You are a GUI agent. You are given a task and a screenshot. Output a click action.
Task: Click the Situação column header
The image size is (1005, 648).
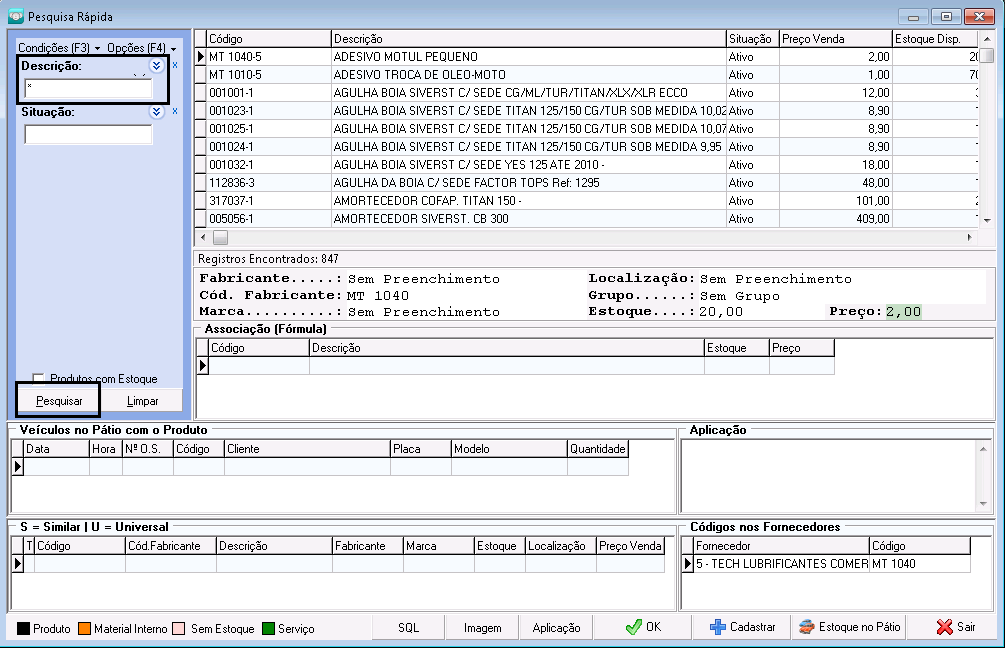click(752, 38)
